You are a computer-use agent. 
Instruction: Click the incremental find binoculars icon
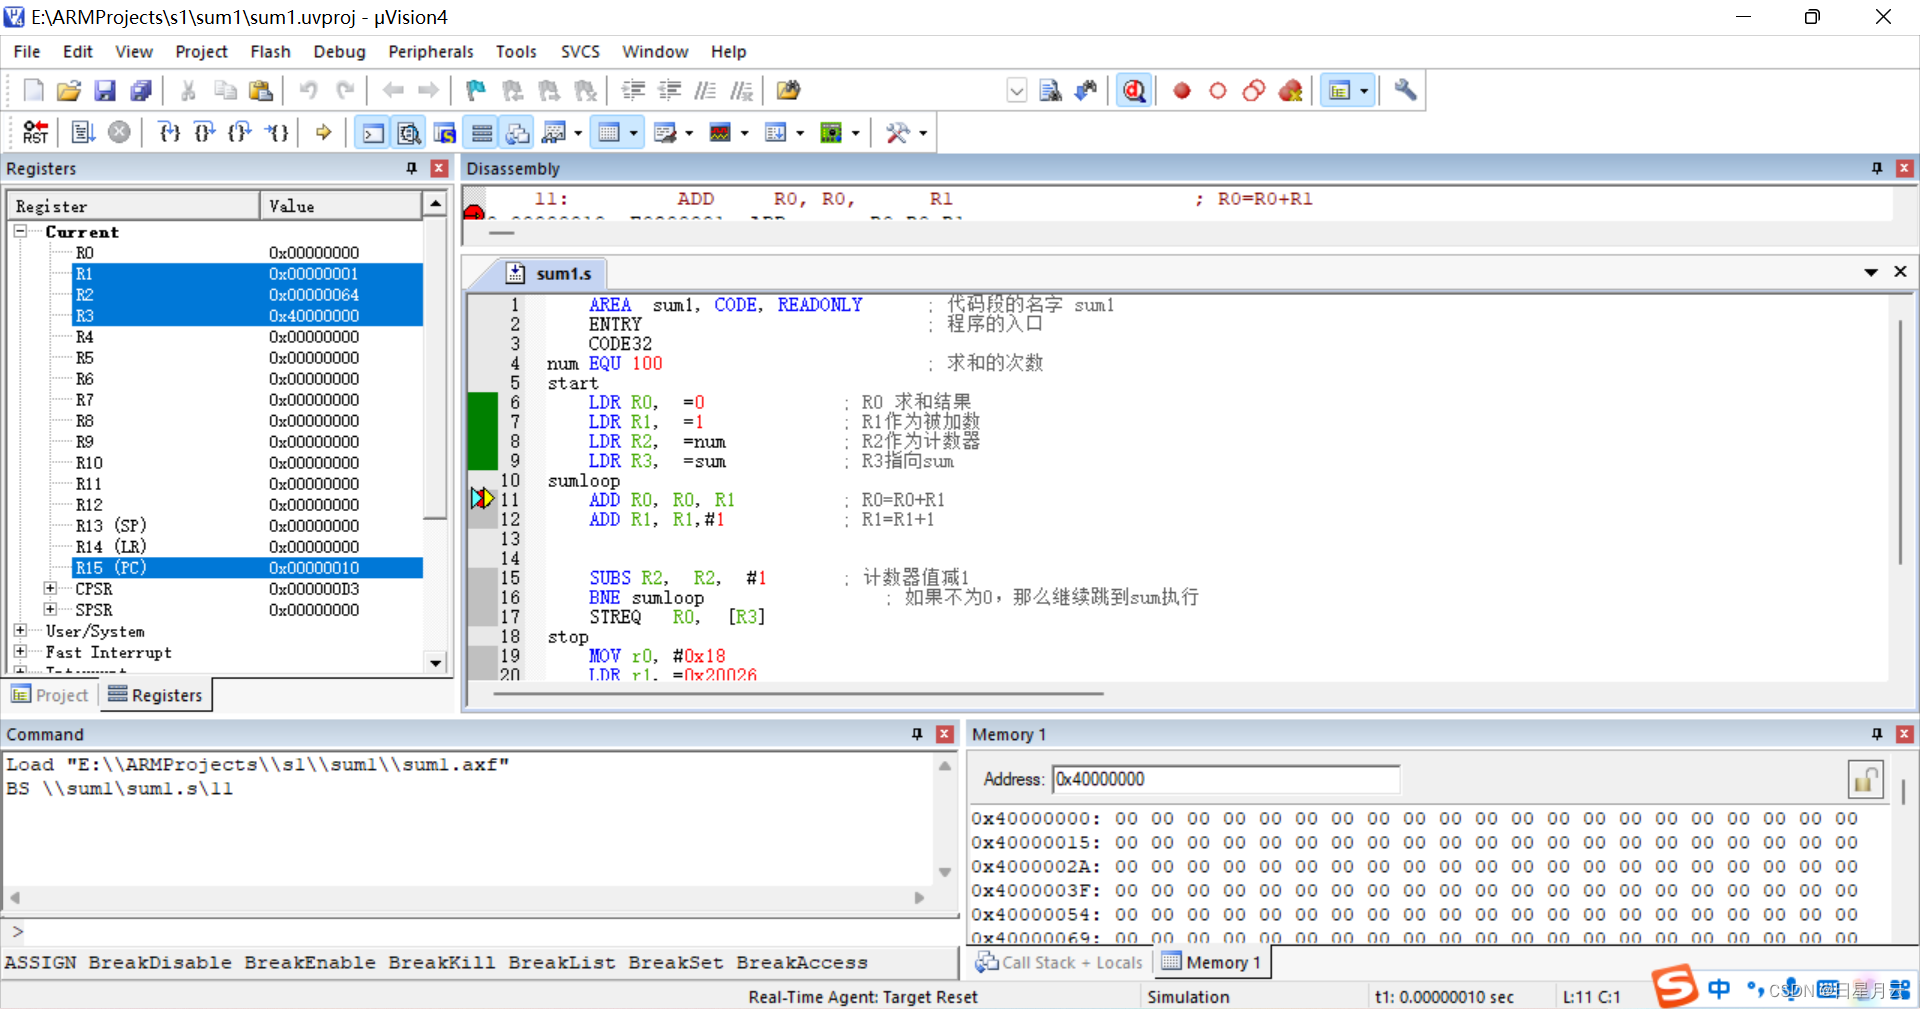click(x=1086, y=90)
